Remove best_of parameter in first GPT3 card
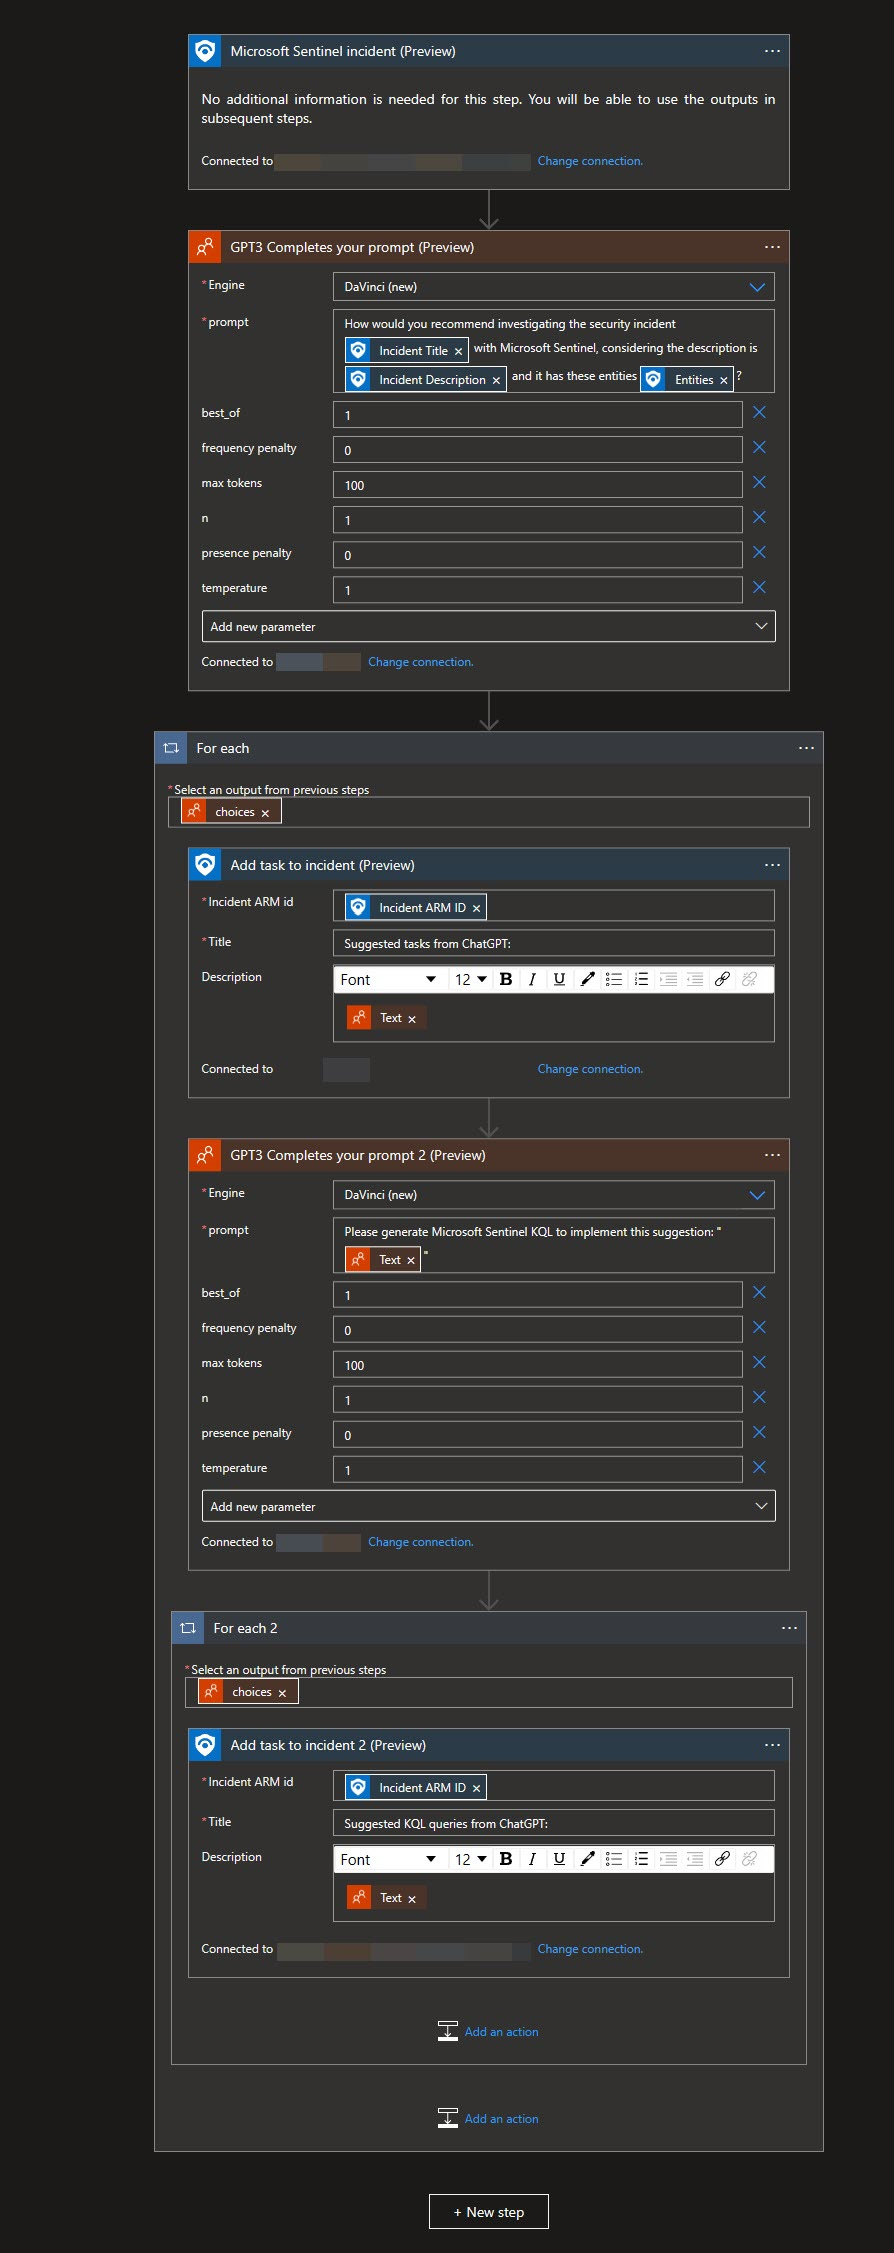This screenshot has height=2253, width=894. pos(760,413)
